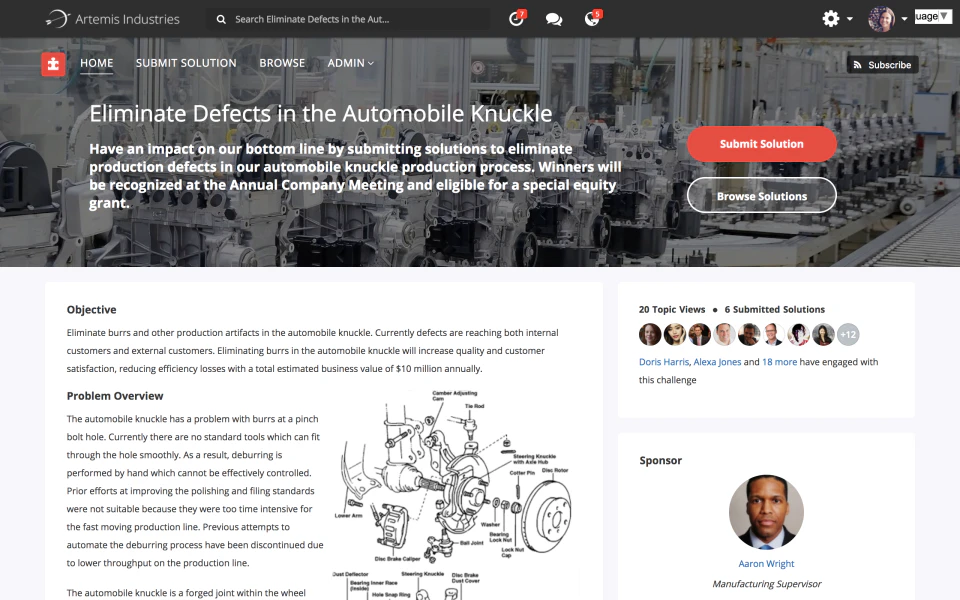
Task: Open the chat messages icon
Action: 554,20
